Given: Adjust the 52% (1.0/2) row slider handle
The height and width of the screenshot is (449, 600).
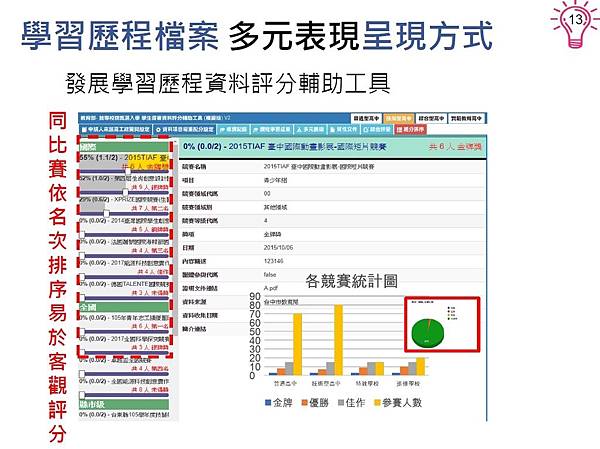Looking at the screenshot, I should 125,192.
